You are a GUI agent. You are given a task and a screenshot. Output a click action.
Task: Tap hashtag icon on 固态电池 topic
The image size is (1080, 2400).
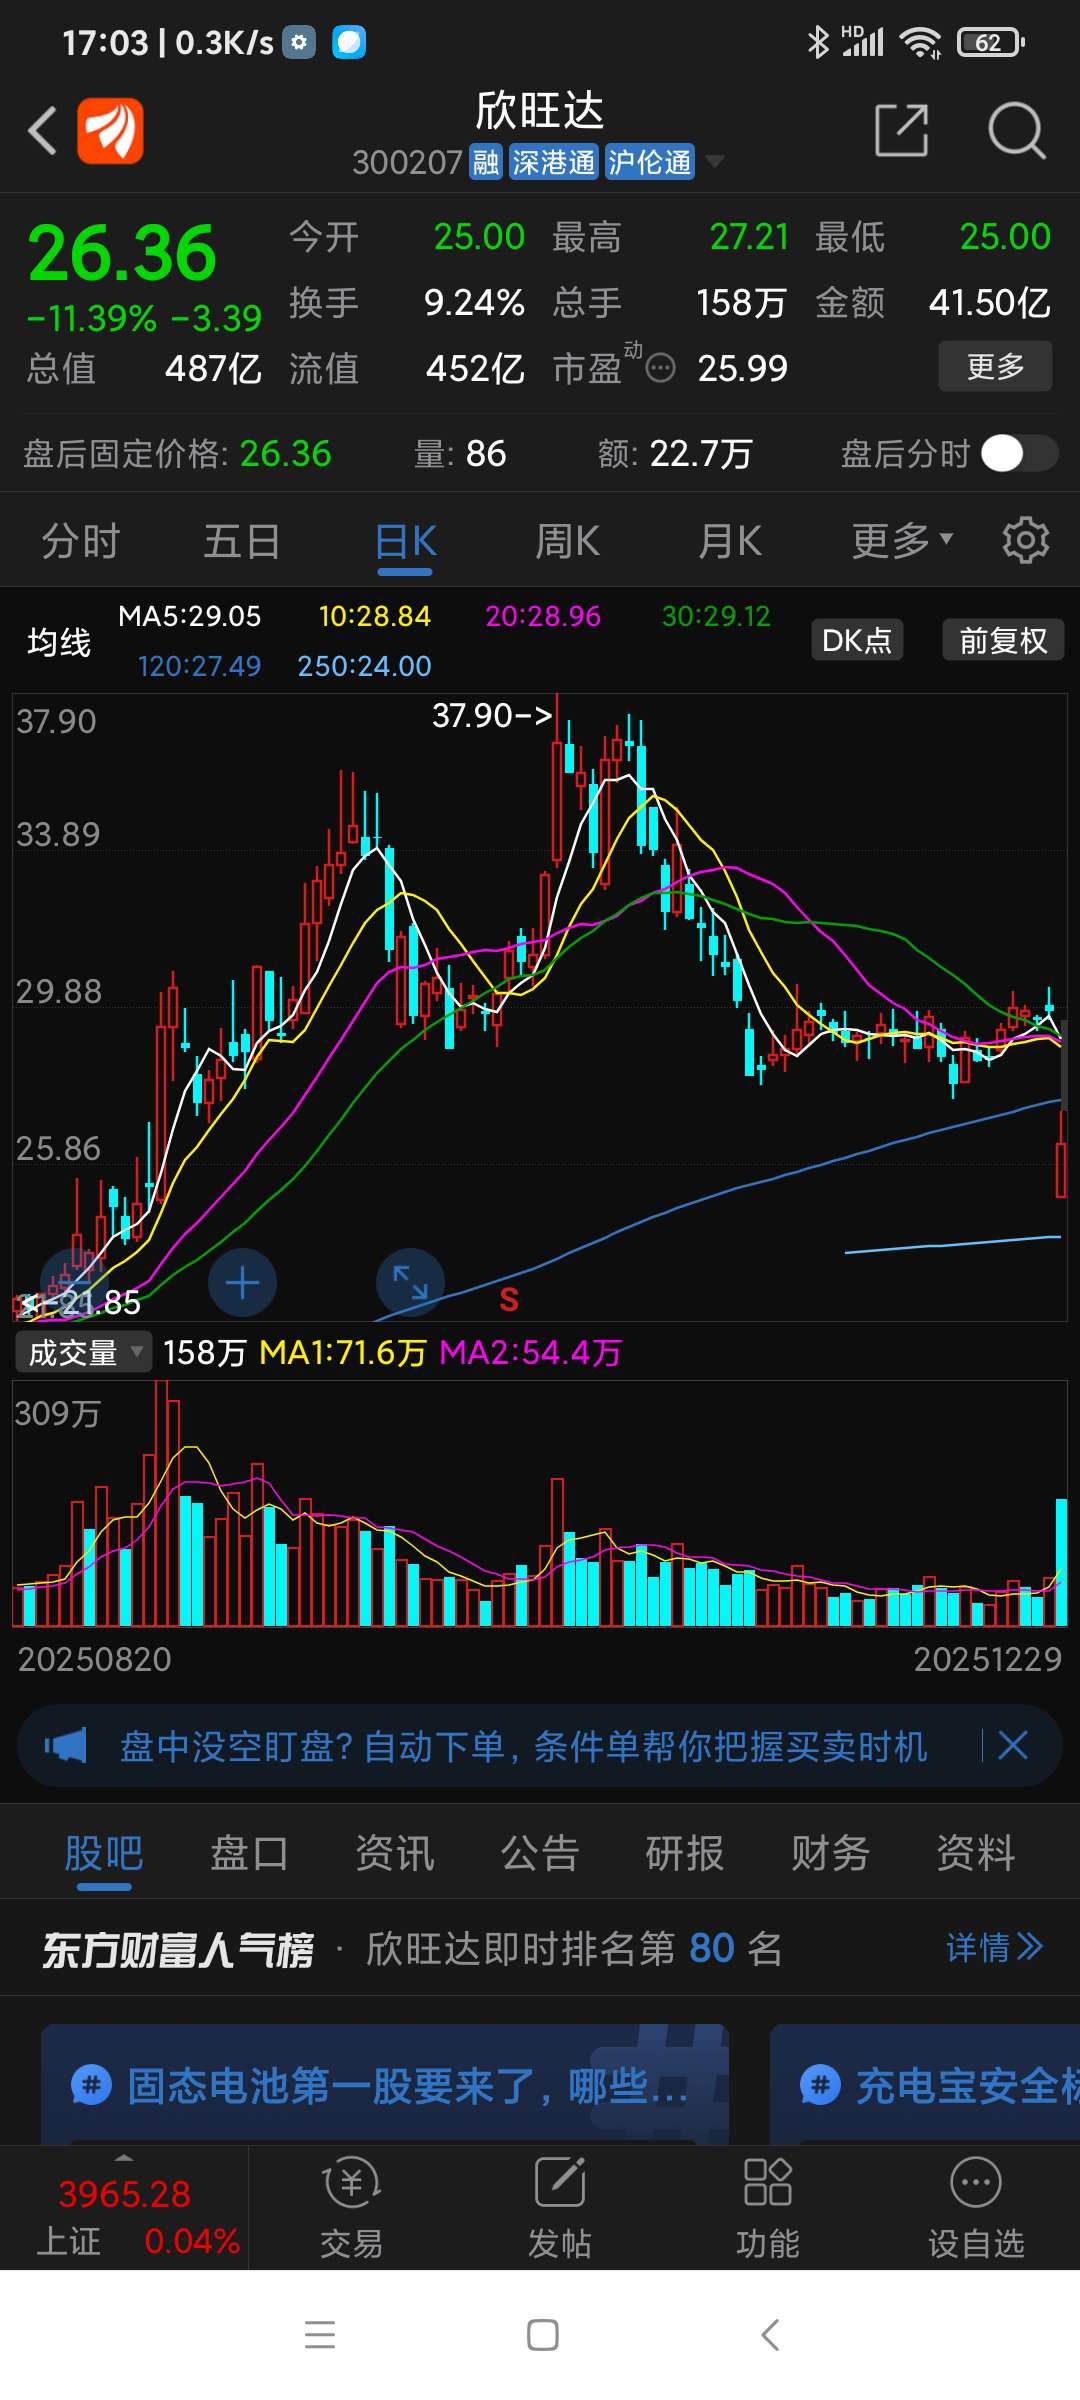point(91,2086)
